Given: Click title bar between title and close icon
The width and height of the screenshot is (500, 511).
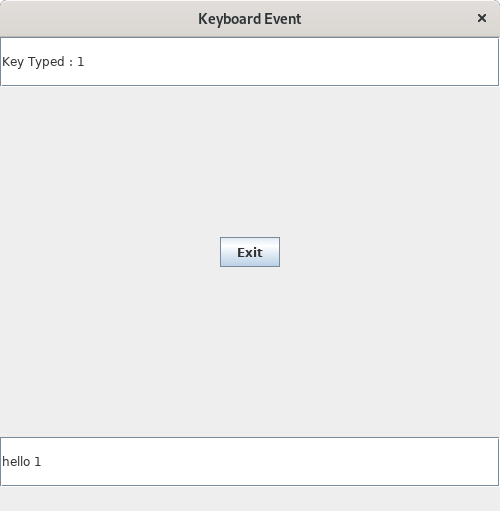Looking at the screenshot, I should point(388,19).
